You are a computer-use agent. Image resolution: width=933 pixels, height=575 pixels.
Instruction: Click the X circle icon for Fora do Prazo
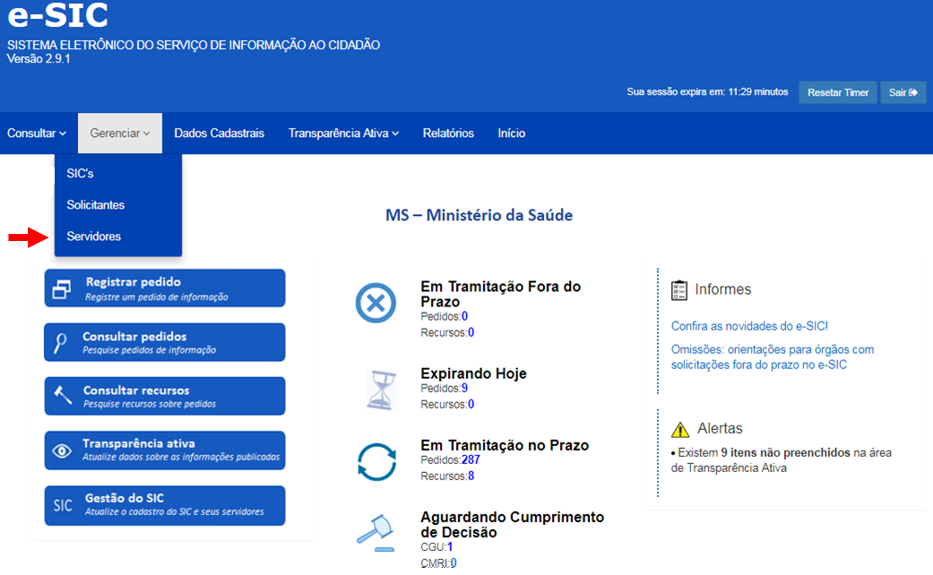click(x=375, y=303)
